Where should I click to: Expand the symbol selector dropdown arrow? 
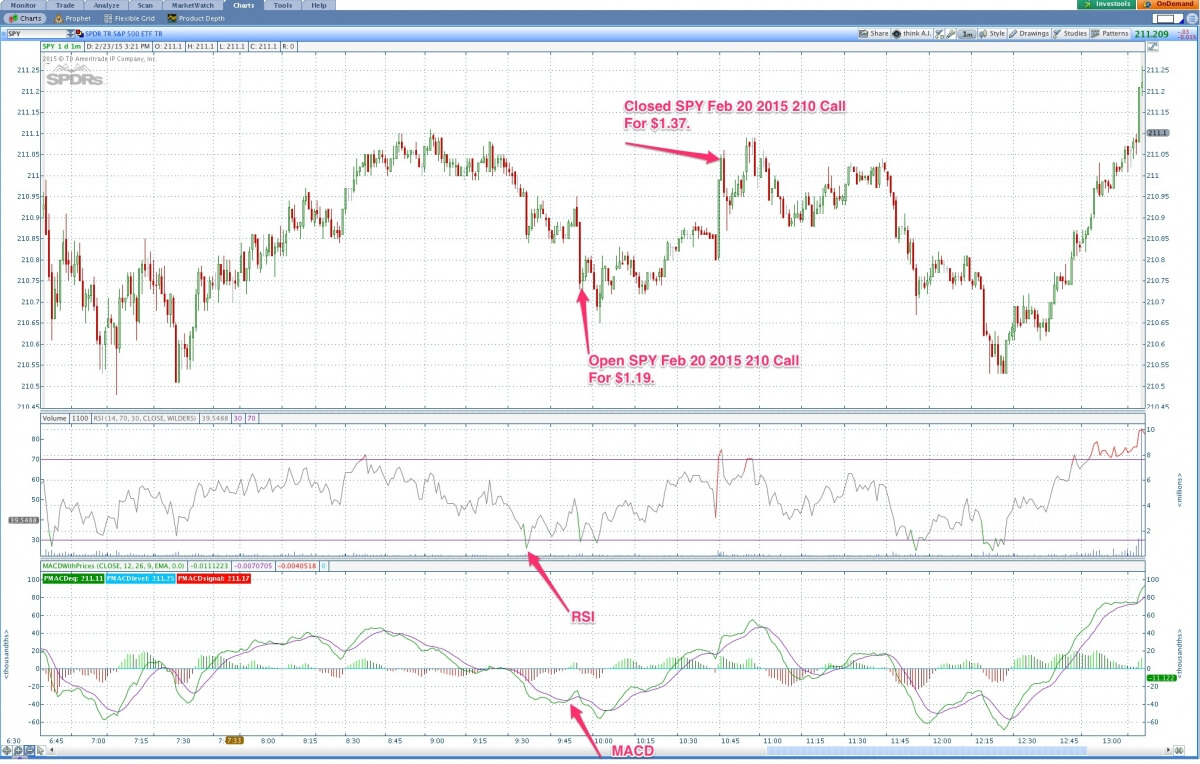coord(70,34)
